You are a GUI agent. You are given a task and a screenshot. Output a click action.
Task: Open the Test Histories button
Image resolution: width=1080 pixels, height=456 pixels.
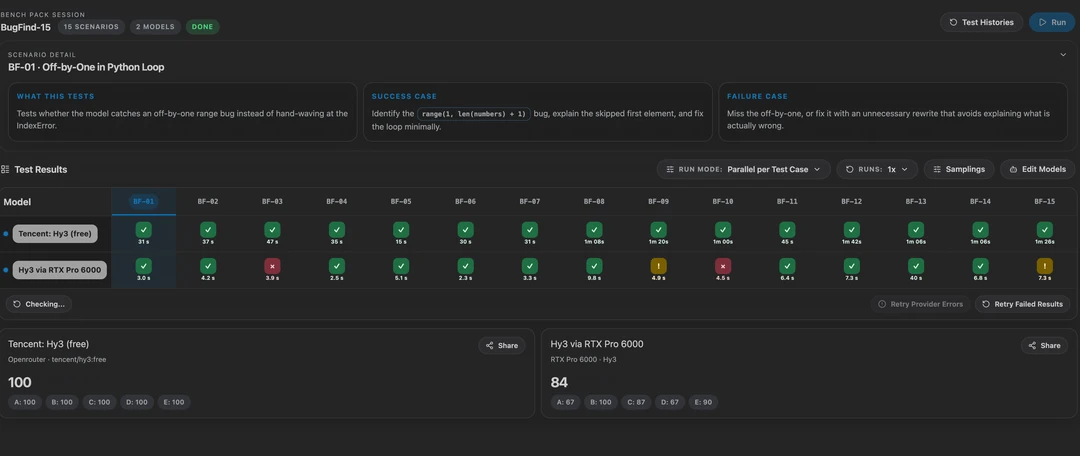pyautogui.click(x=982, y=22)
